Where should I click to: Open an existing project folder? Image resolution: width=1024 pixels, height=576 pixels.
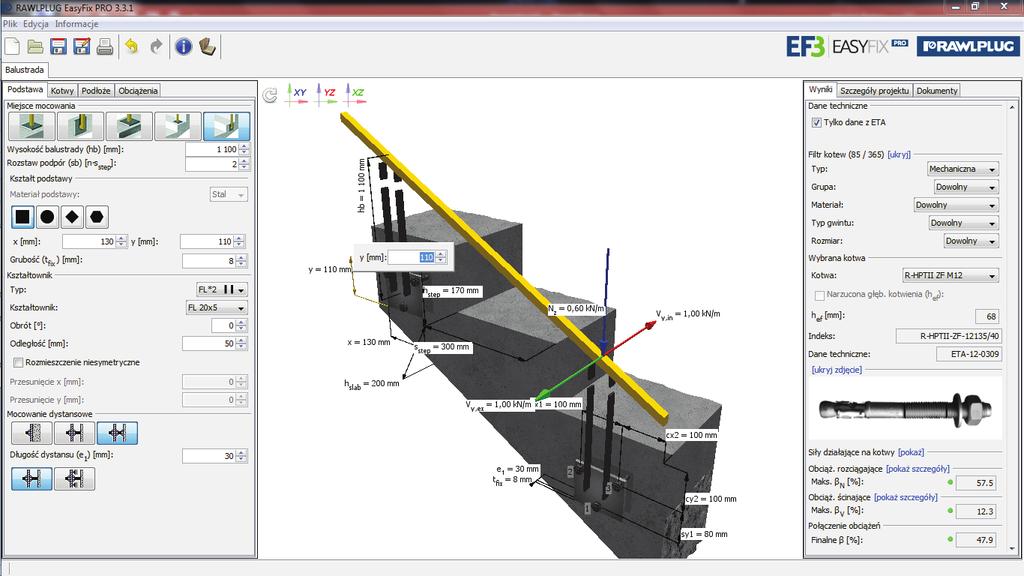(x=35, y=46)
